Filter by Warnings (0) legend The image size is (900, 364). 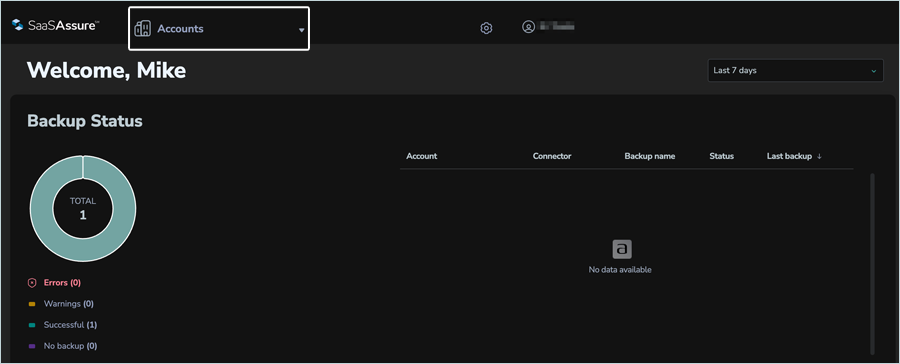click(68, 304)
